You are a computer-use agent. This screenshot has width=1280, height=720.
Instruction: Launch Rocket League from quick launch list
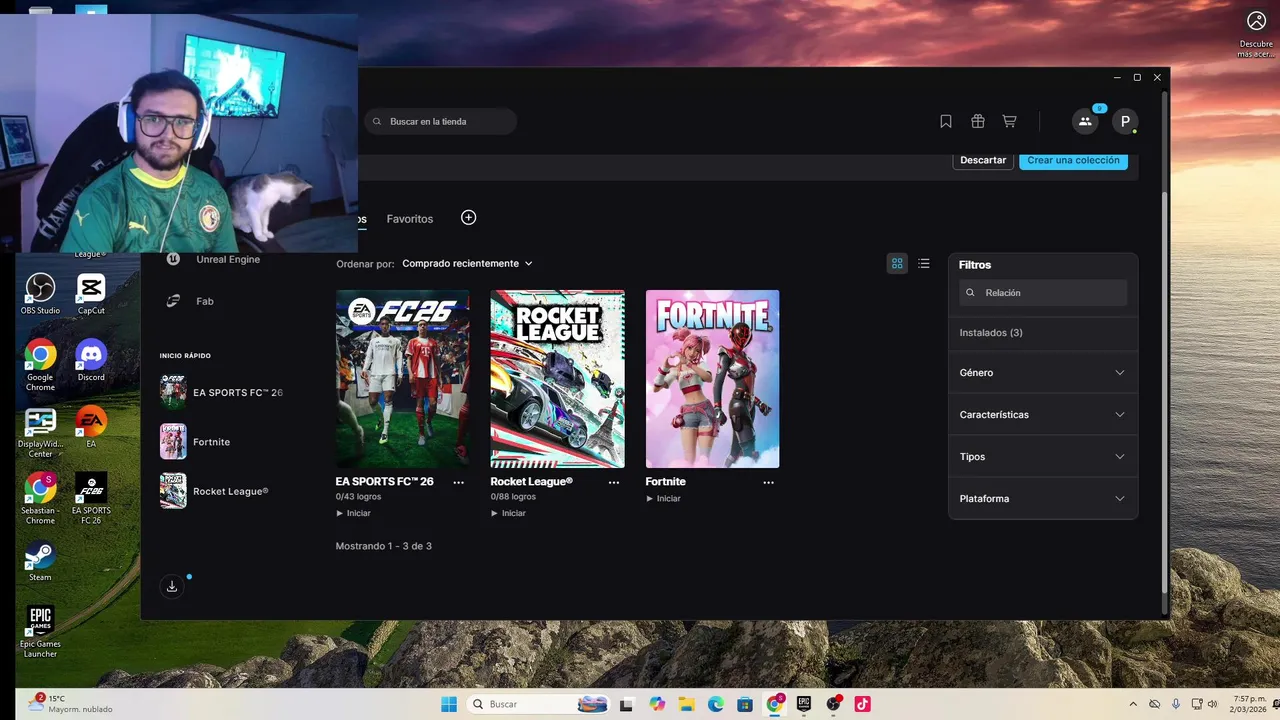point(215,491)
